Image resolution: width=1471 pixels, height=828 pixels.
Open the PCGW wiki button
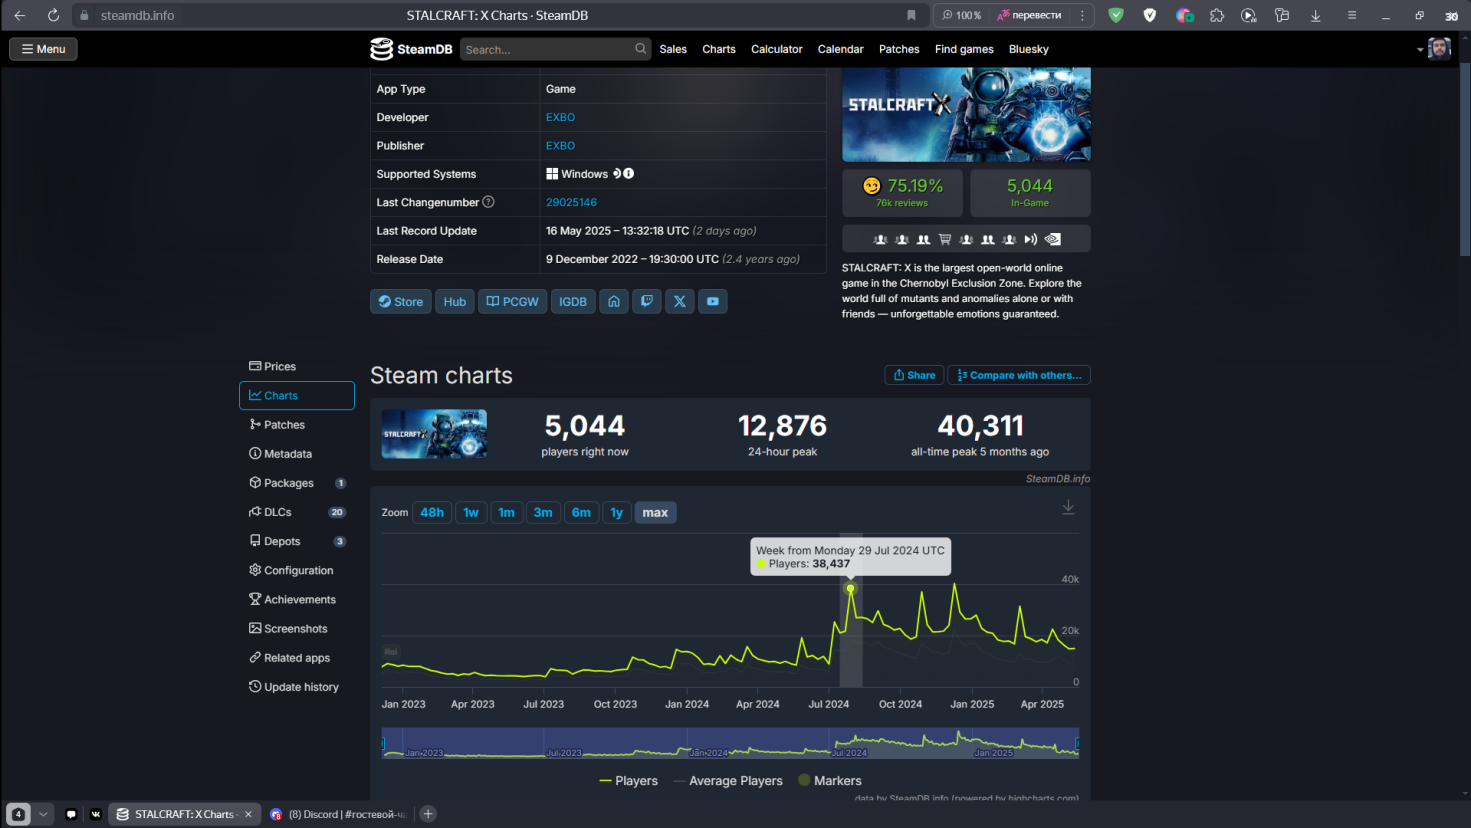pyautogui.click(x=512, y=301)
